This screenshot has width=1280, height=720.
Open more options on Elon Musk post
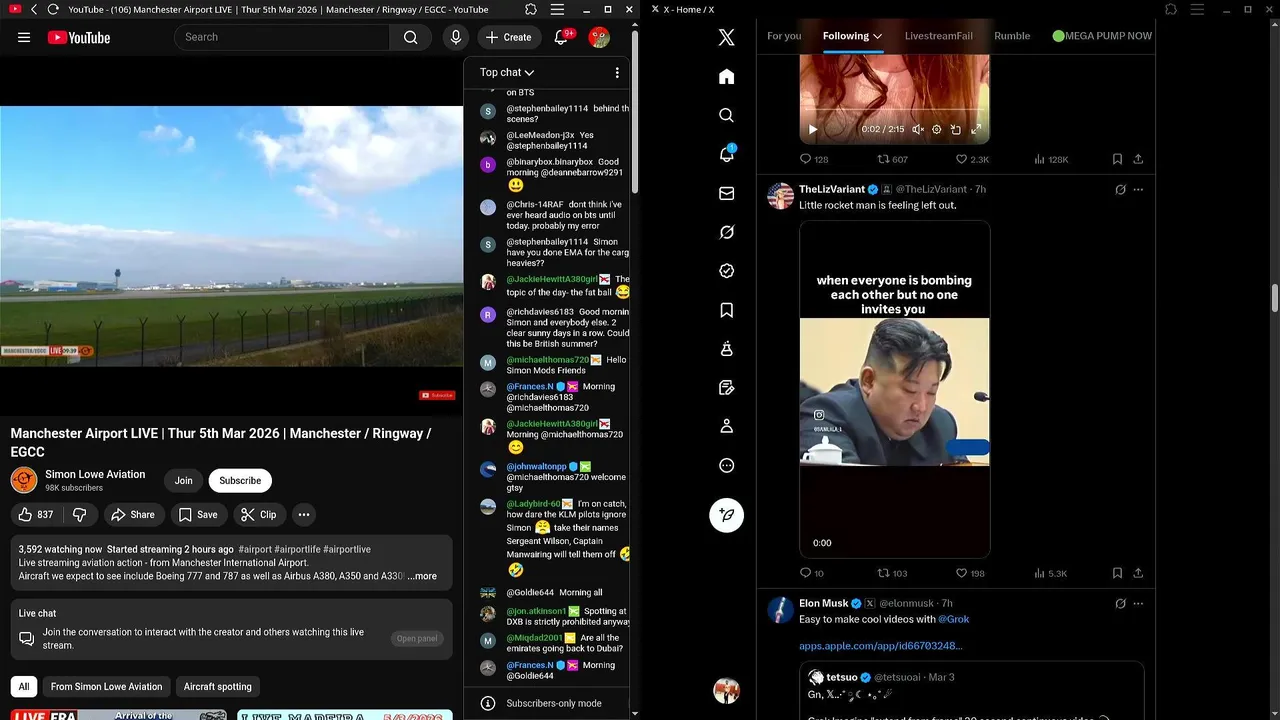tap(1138, 603)
